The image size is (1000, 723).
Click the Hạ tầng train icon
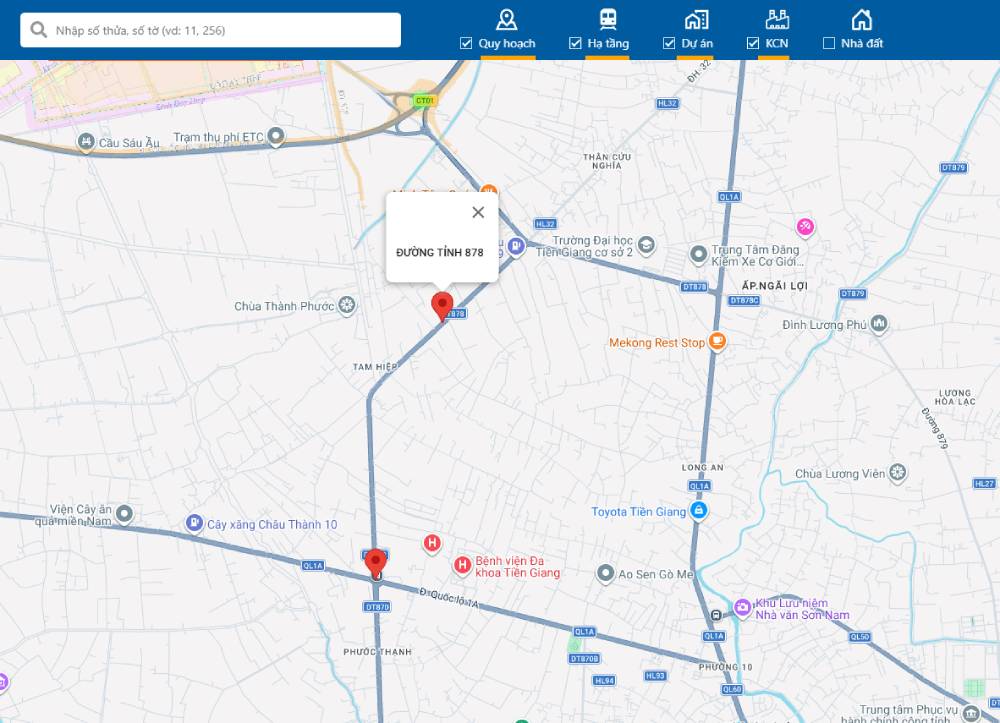(x=607, y=19)
